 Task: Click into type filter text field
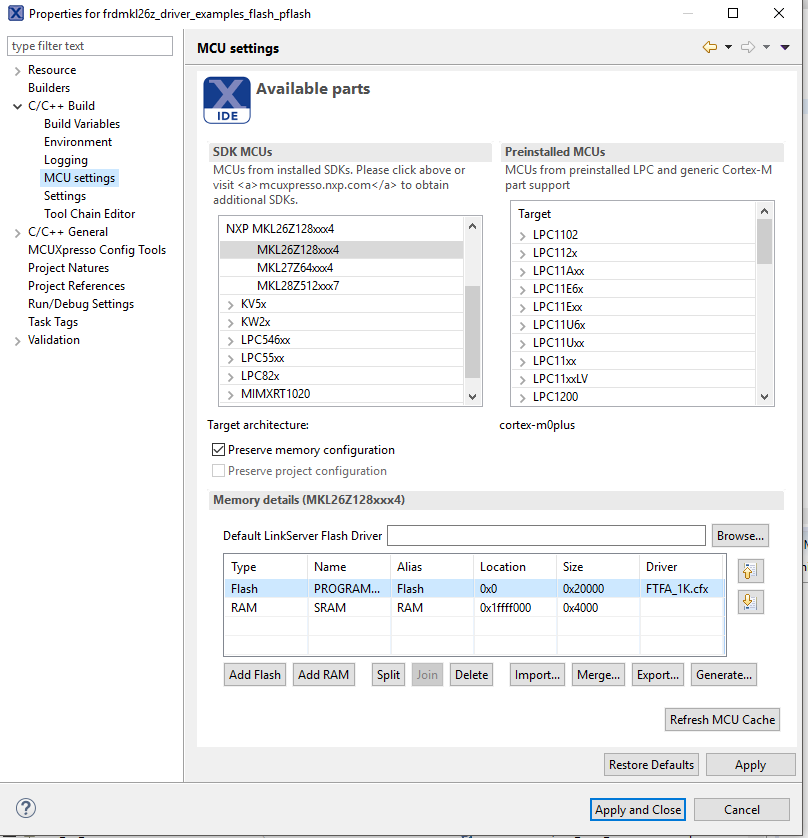(x=90, y=46)
